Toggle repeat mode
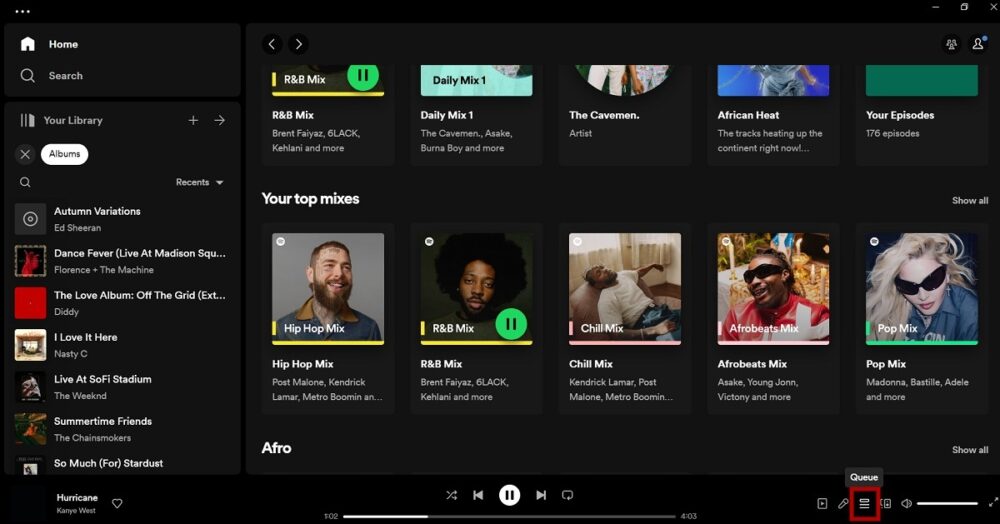Screen dimensions: 1000x524 [x=567, y=495]
